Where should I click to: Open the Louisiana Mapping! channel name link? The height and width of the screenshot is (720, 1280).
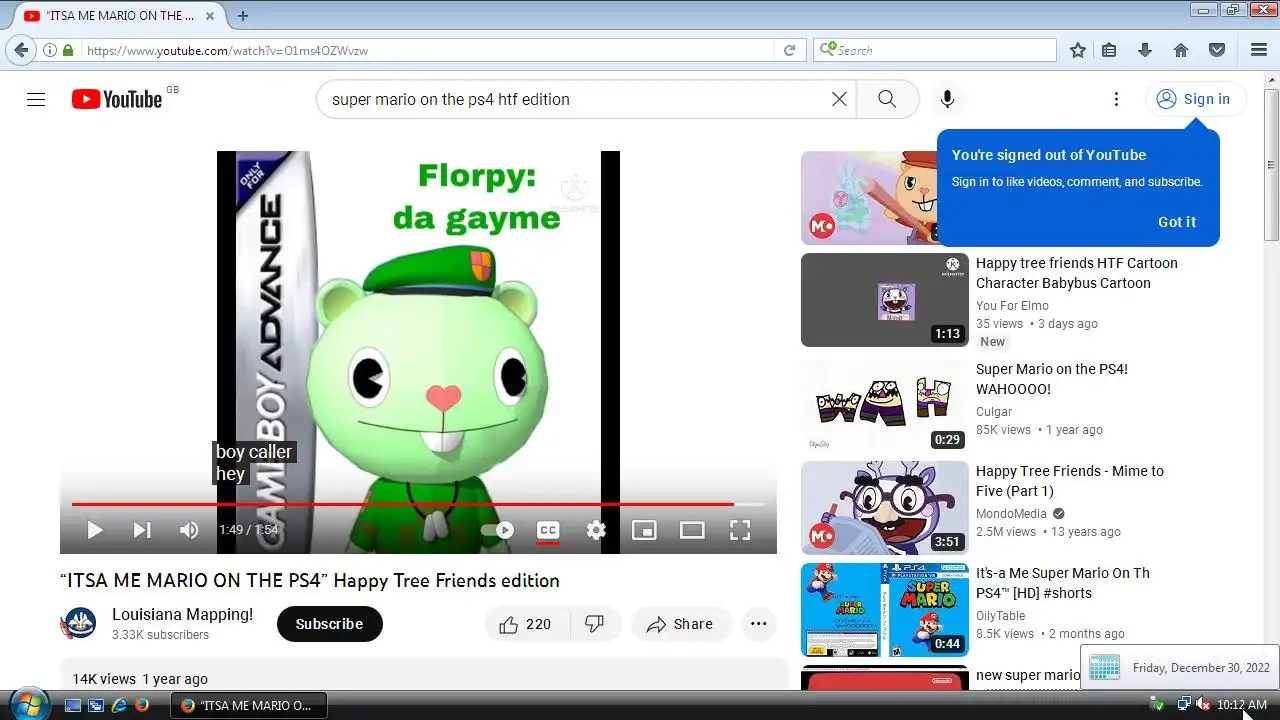[x=182, y=614]
